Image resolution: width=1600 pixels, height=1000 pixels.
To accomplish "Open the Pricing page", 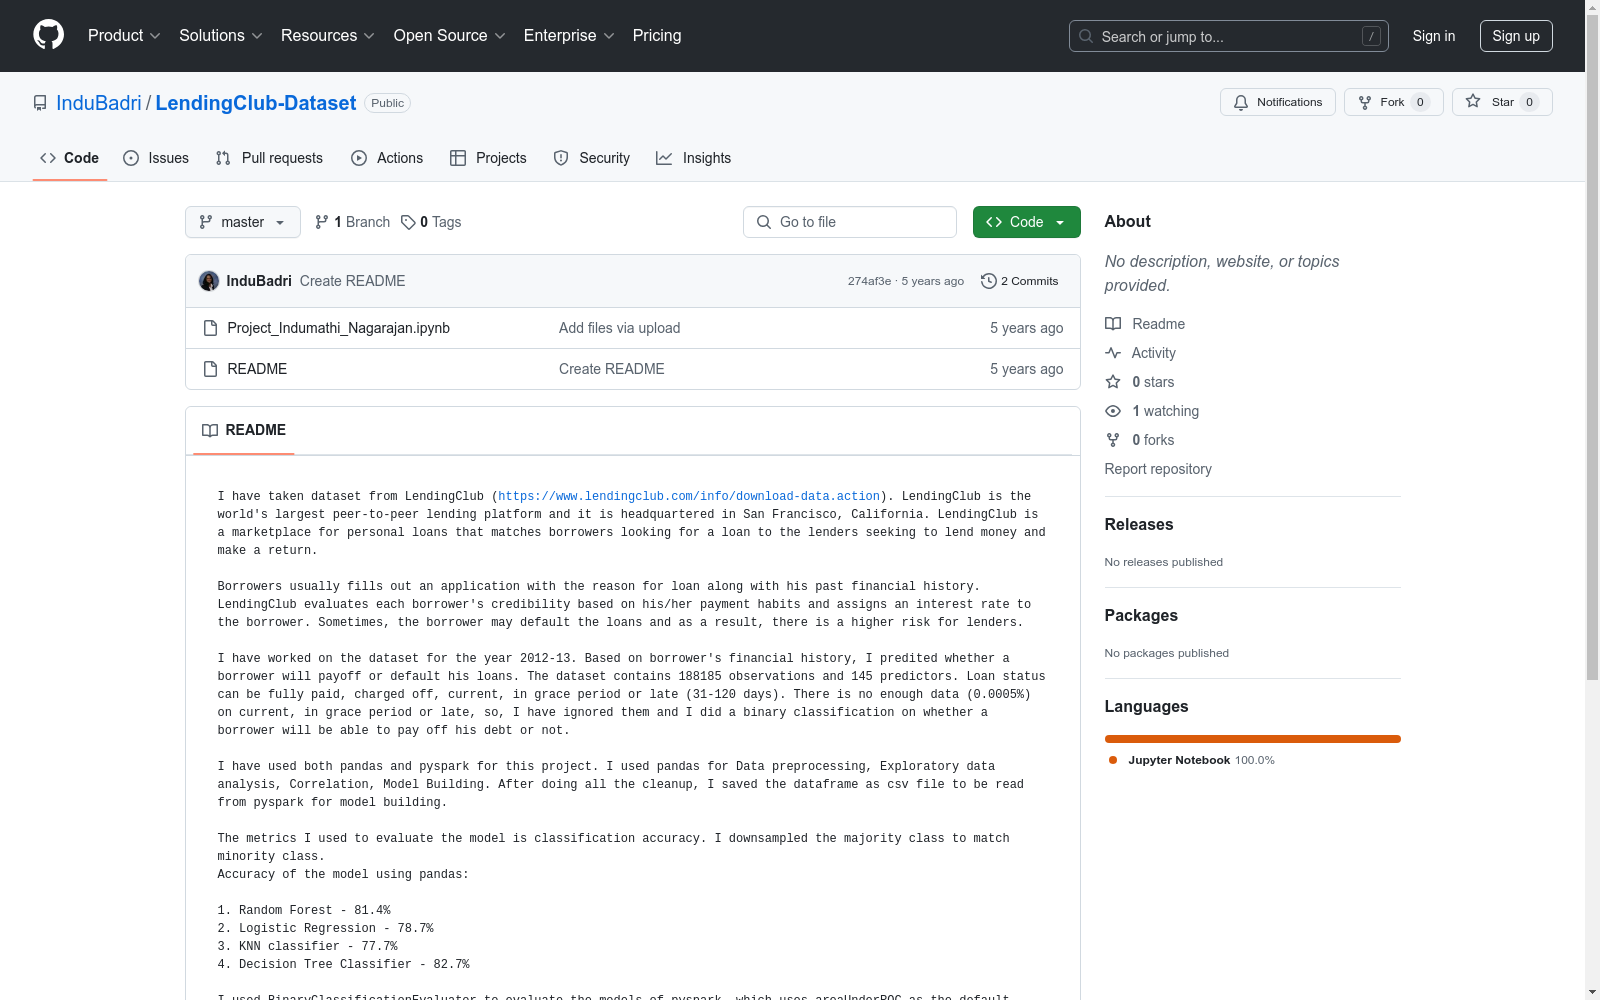I will click(657, 35).
